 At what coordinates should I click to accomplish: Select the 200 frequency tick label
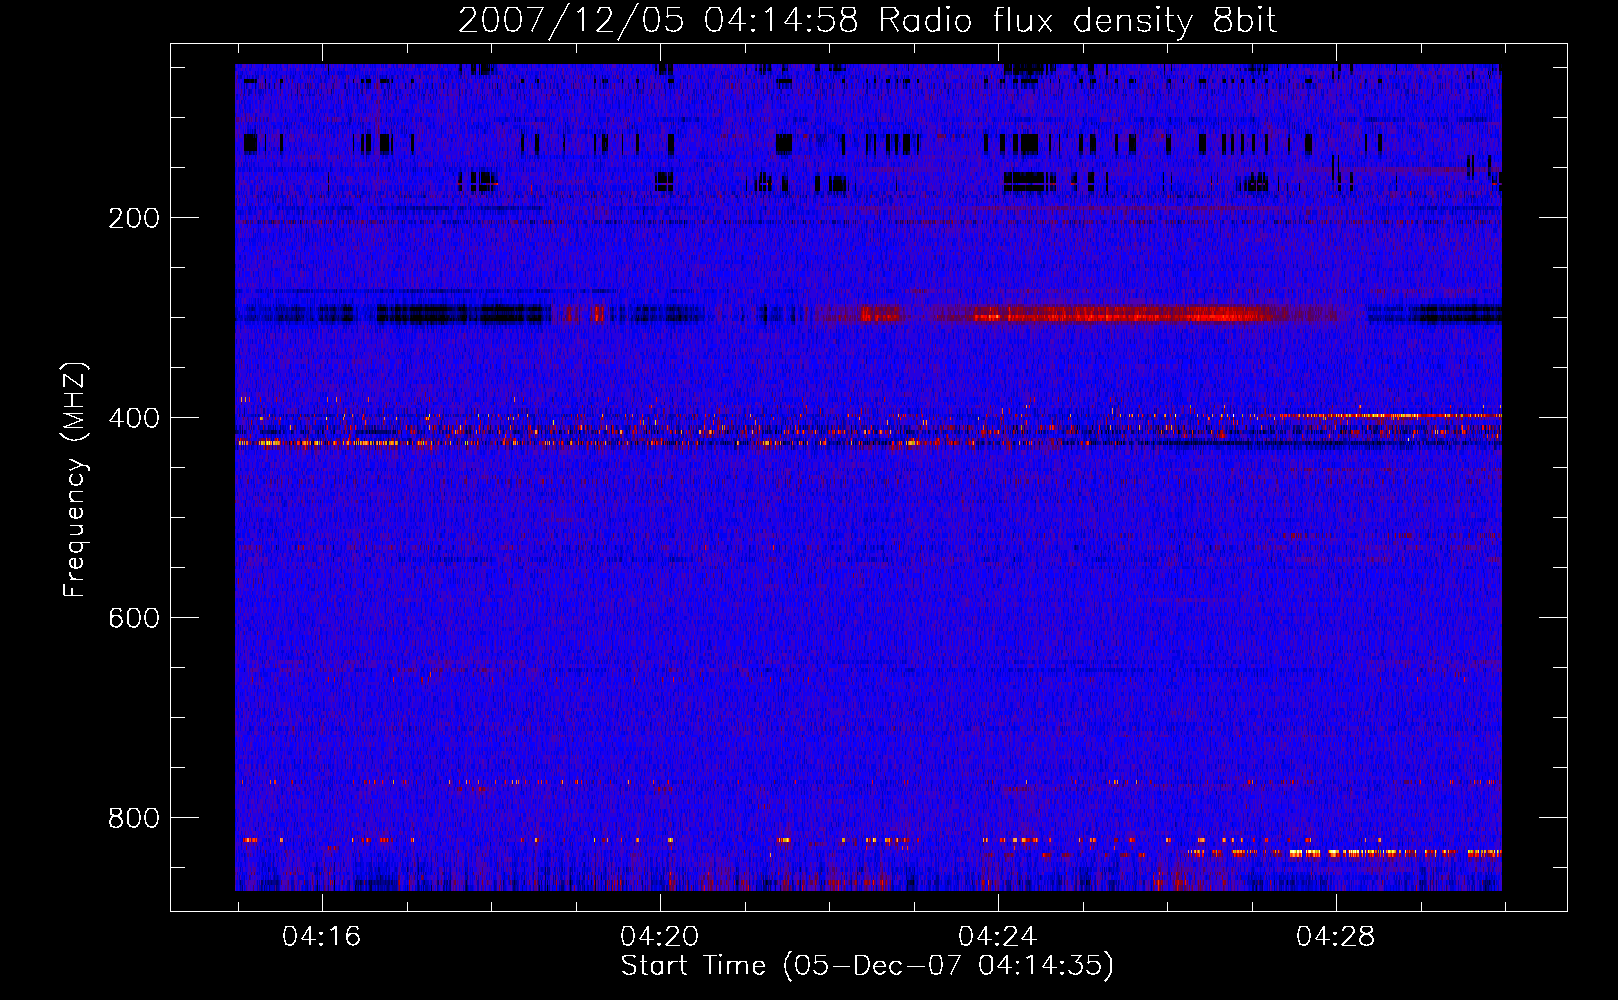pos(134,218)
